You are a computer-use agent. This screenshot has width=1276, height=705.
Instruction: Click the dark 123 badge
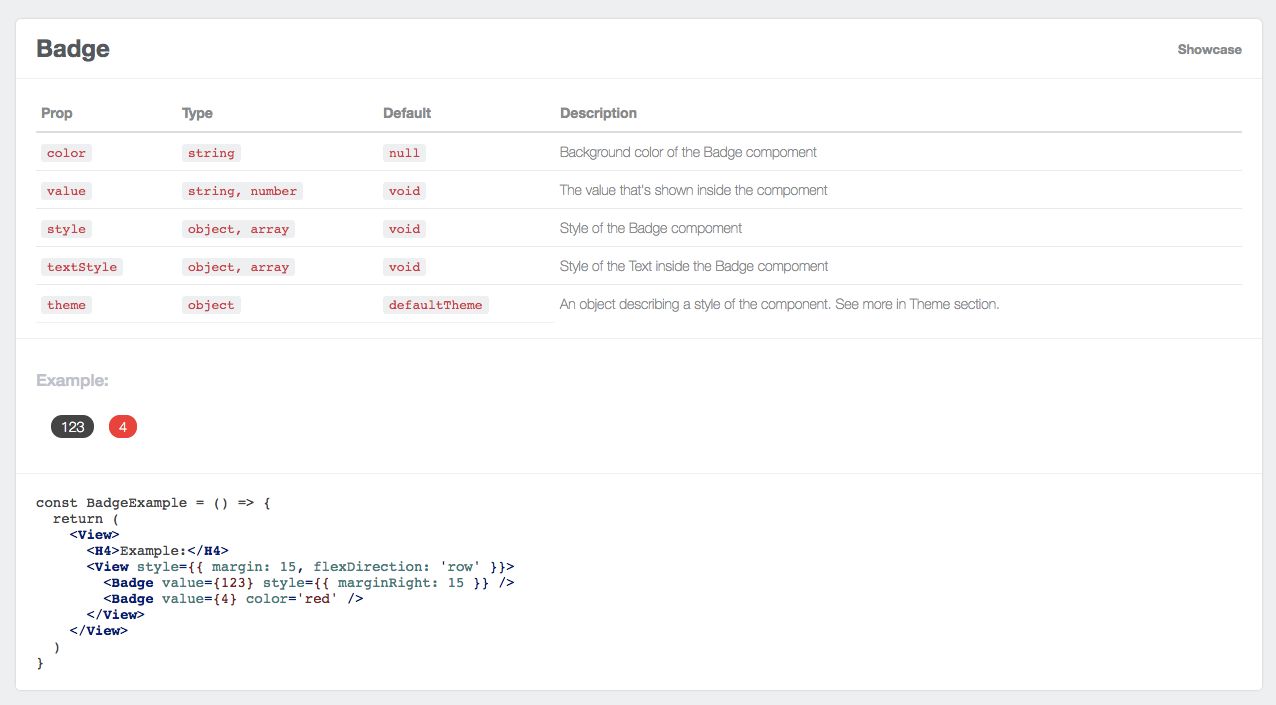[72, 427]
